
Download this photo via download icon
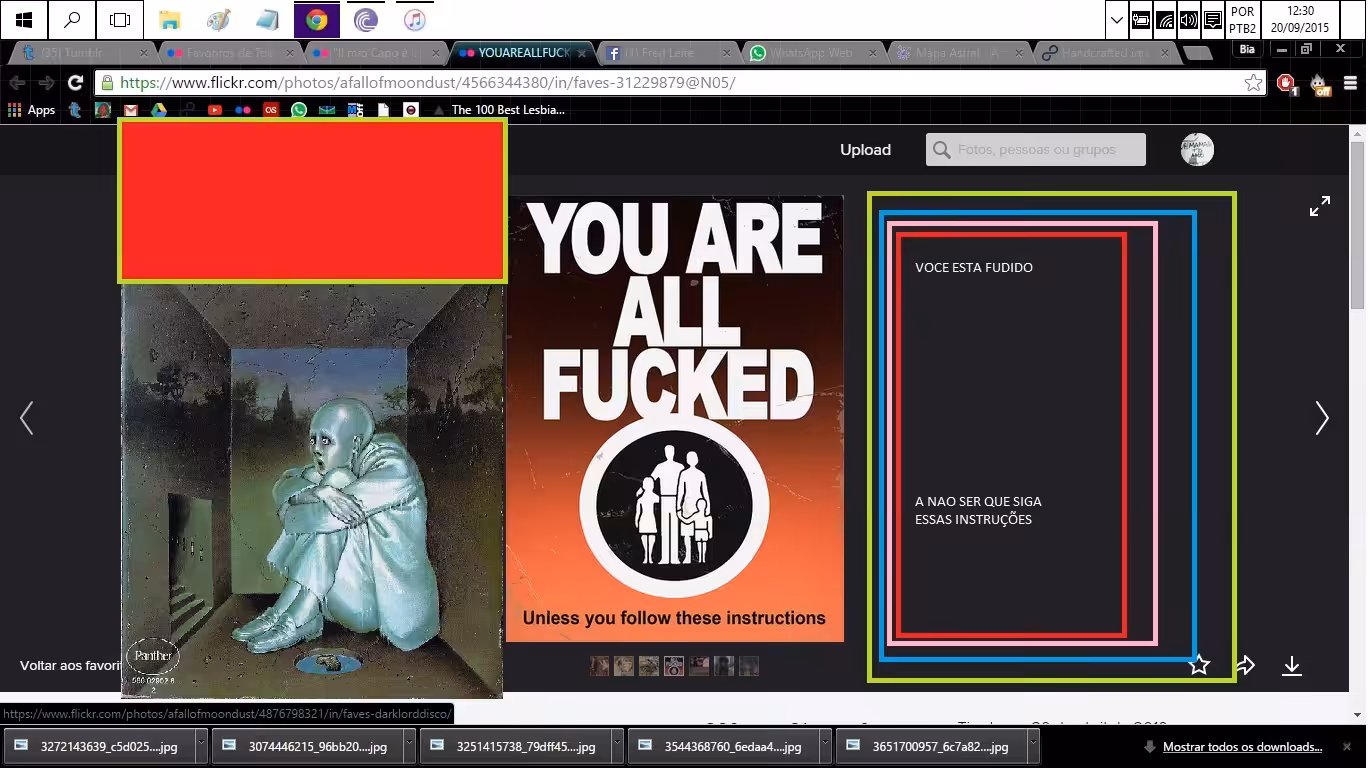pos(1292,665)
